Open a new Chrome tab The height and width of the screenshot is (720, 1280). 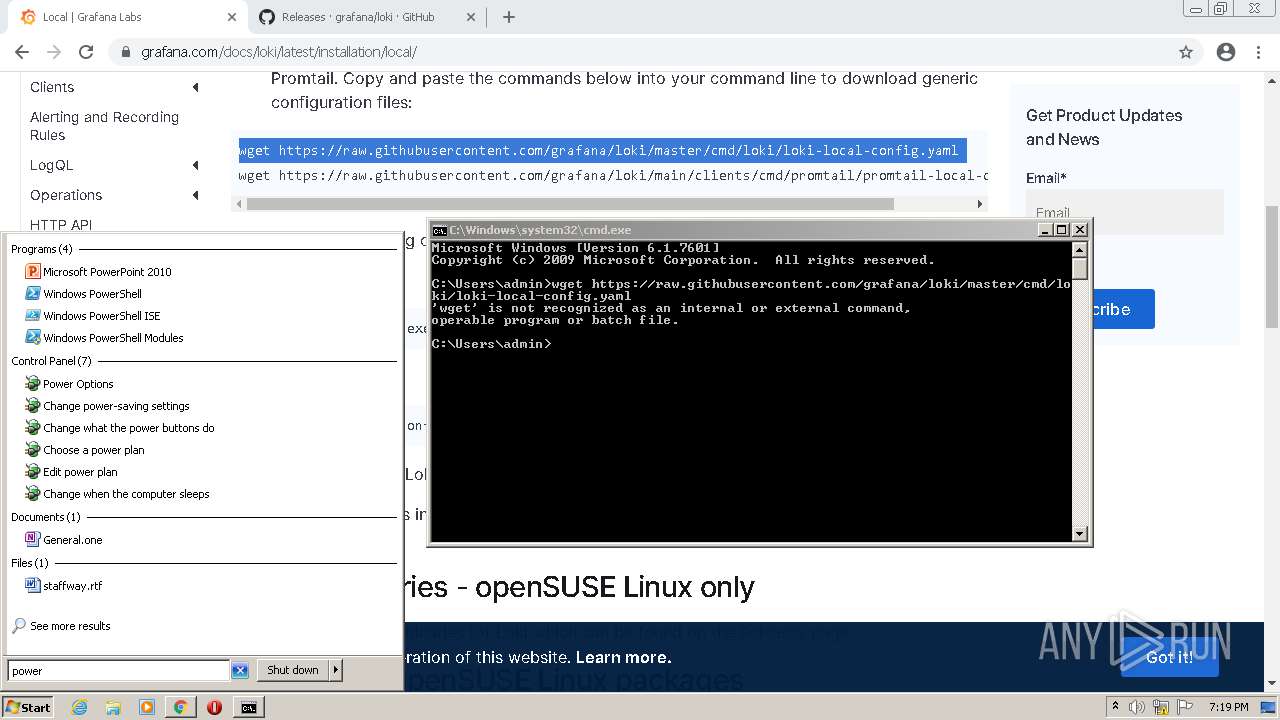point(509,17)
